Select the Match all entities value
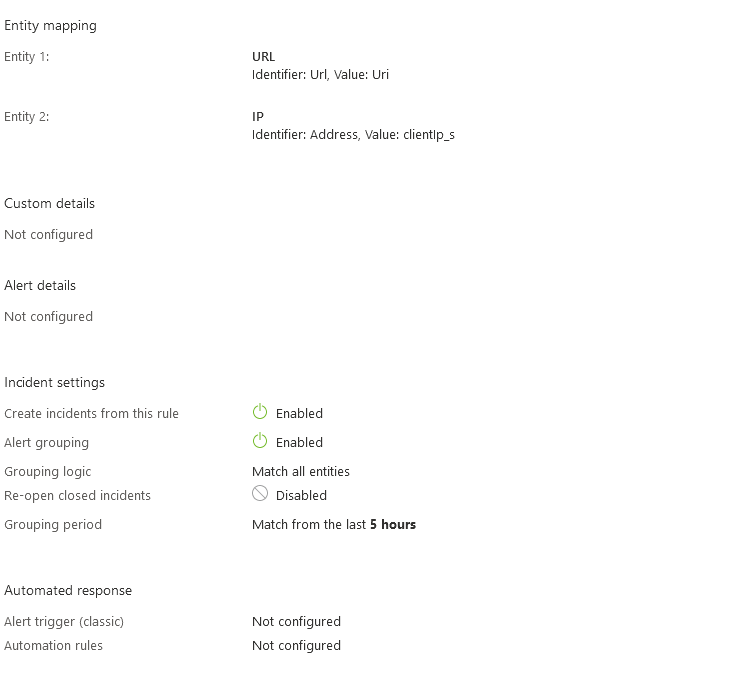The width and height of the screenshot is (746, 679). (x=301, y=472)
